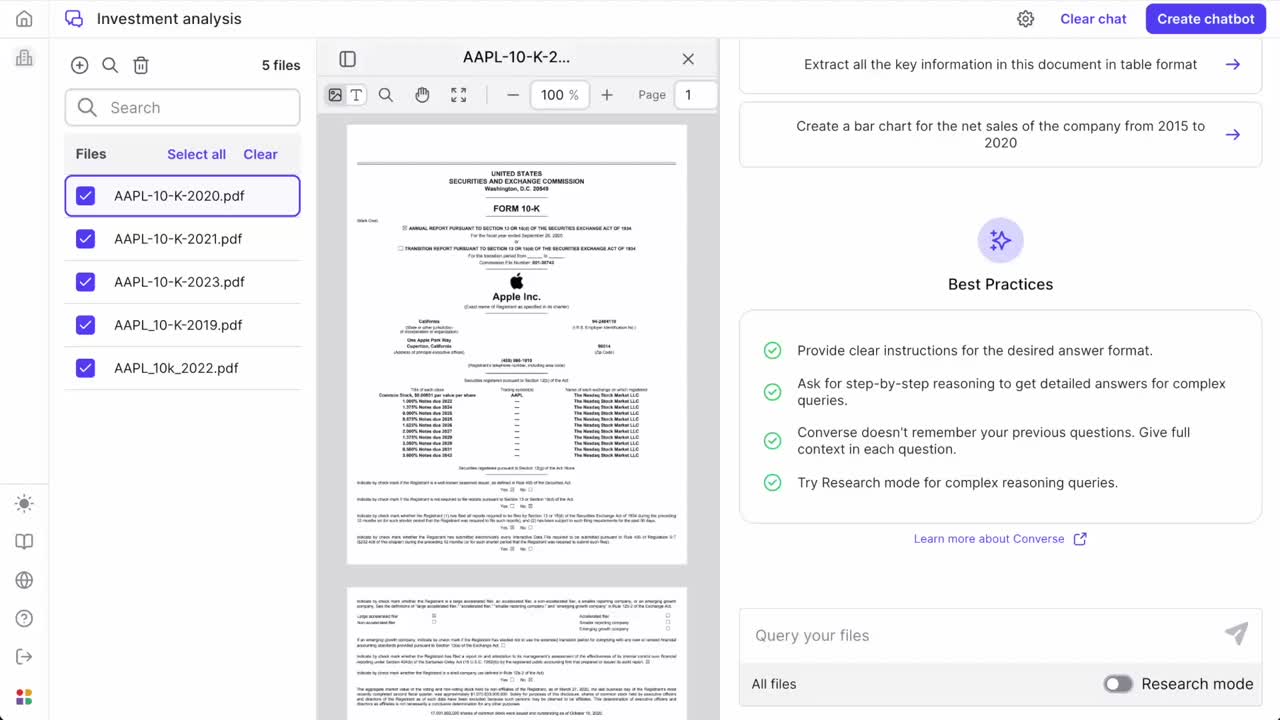The width and height of the screenshot is (1280, 720).
Task: Open AAPL-10-K-2020.pdf file name
Action: 179,196
